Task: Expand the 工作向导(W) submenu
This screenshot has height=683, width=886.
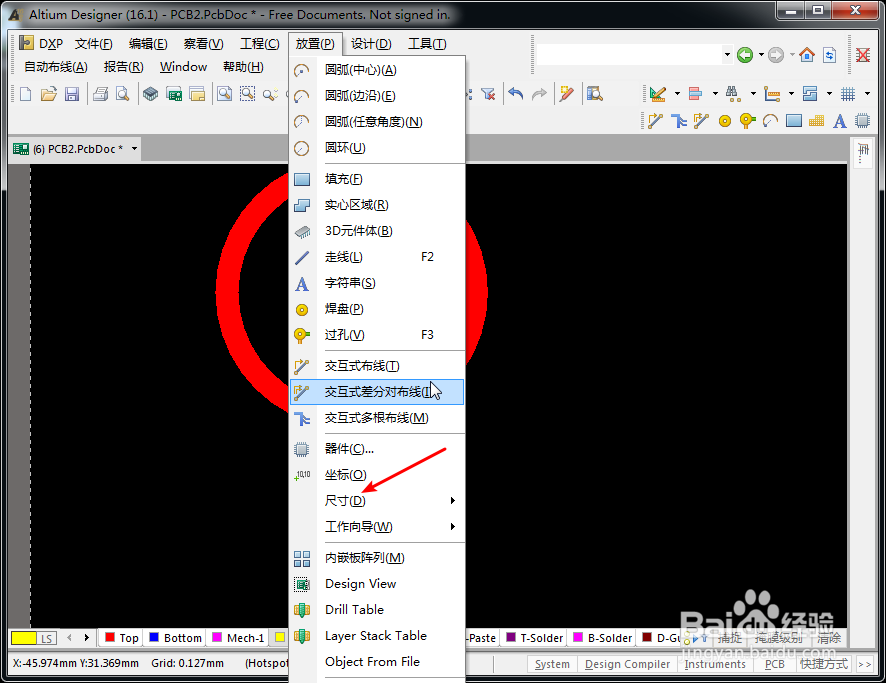Action: point(377,527)
